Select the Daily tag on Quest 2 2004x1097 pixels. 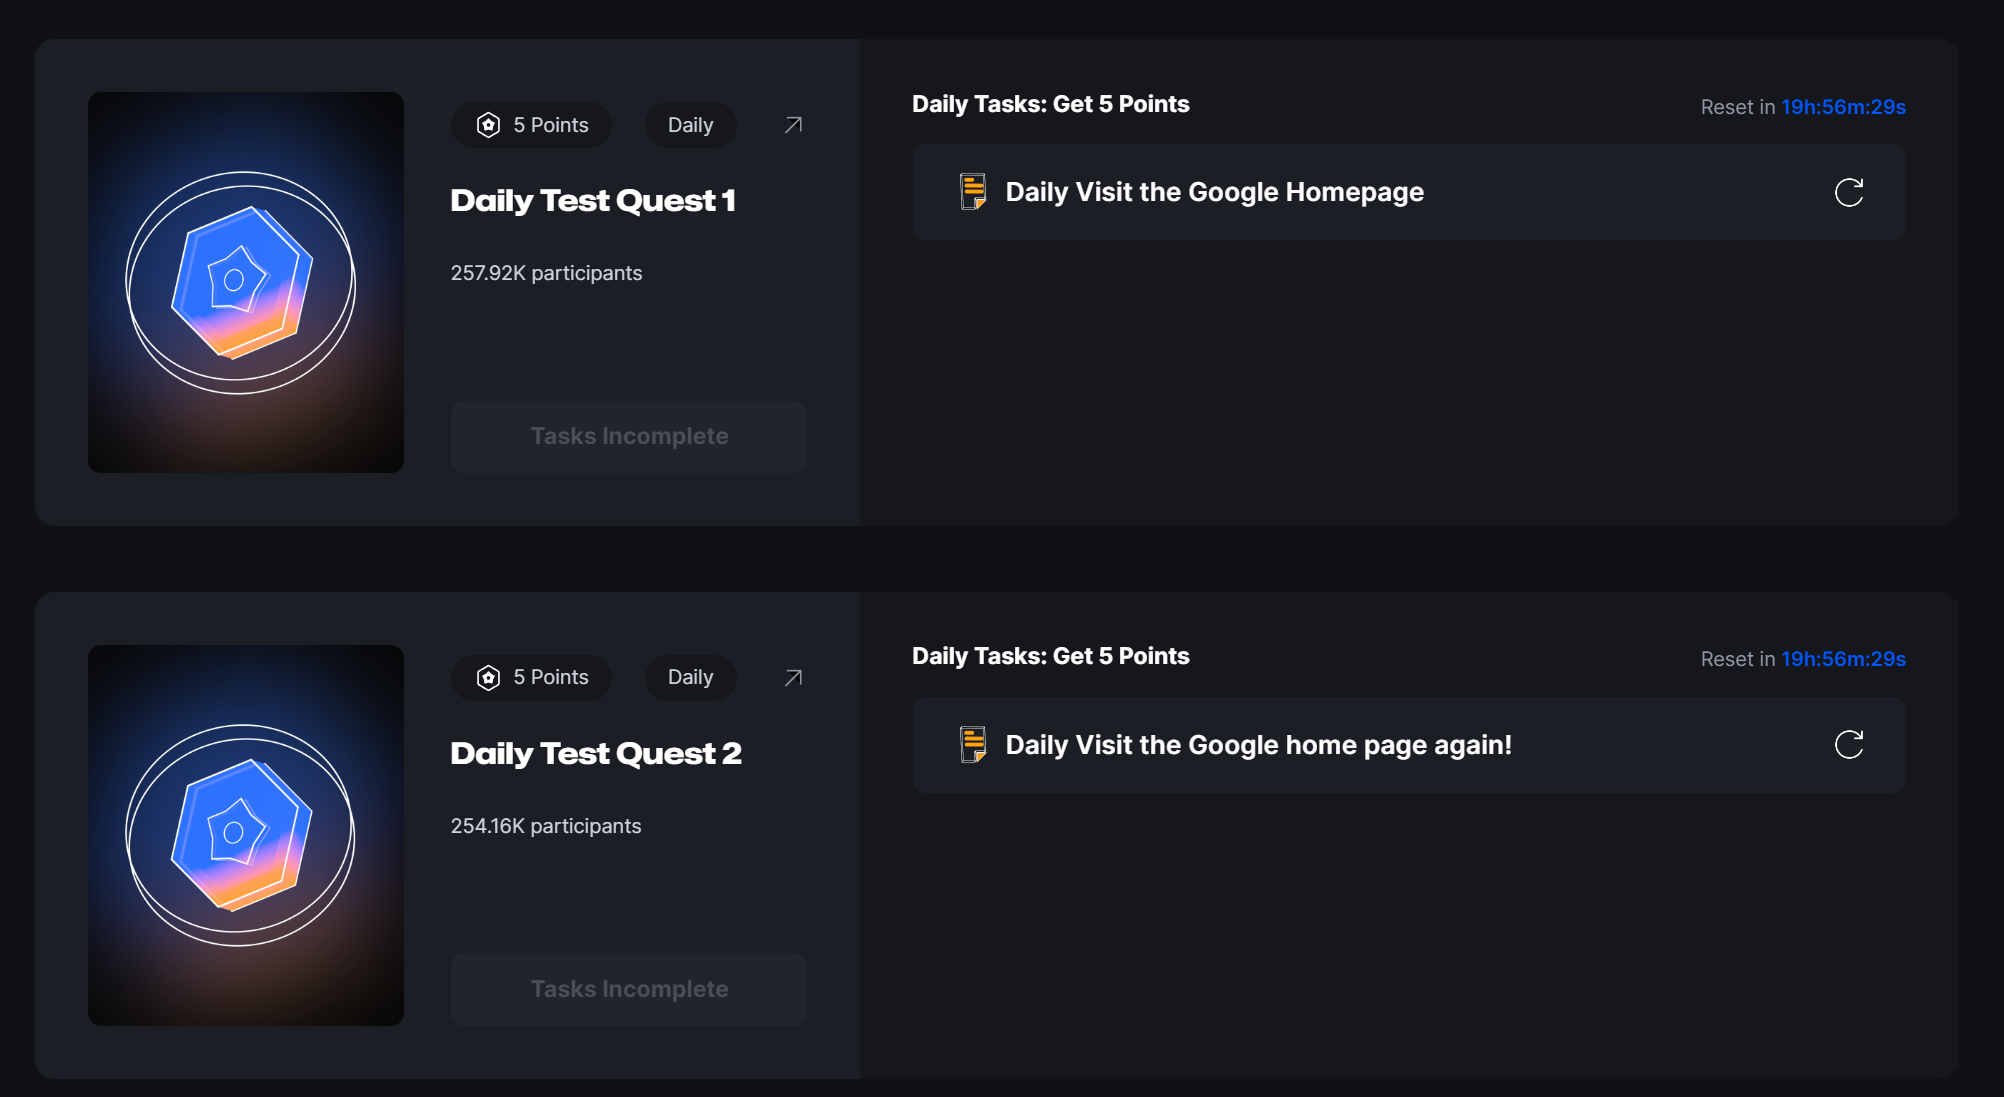click(690, 678)
